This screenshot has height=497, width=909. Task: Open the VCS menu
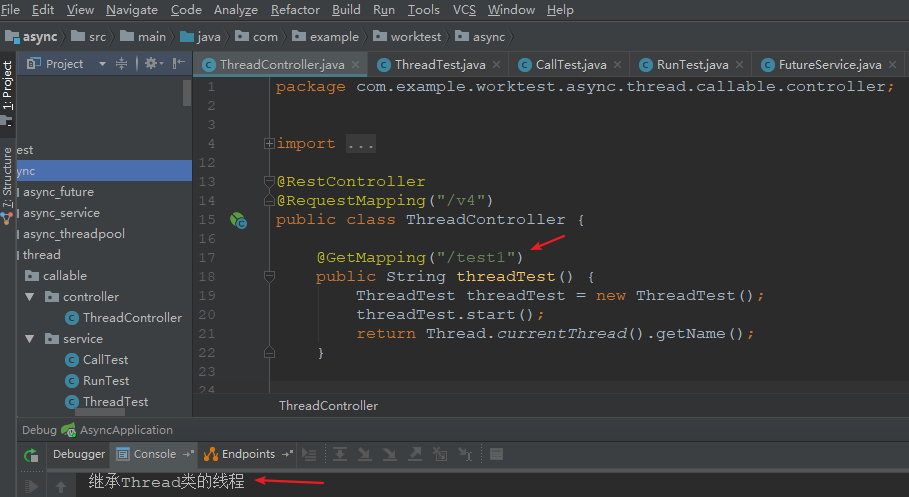click(x=464, y=10)
